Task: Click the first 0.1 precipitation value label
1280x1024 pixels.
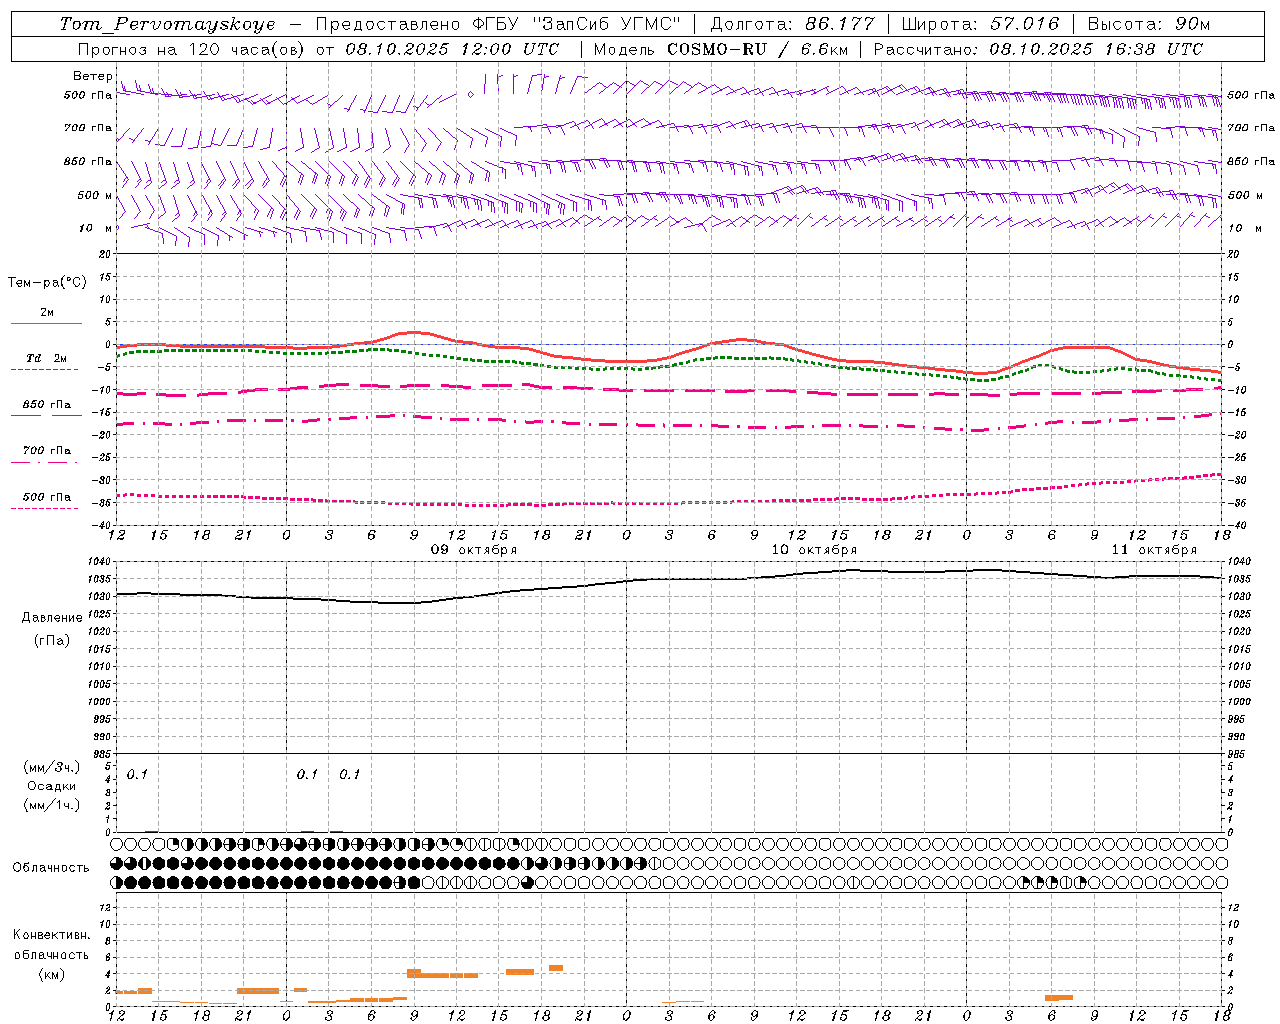Action: 137,775
